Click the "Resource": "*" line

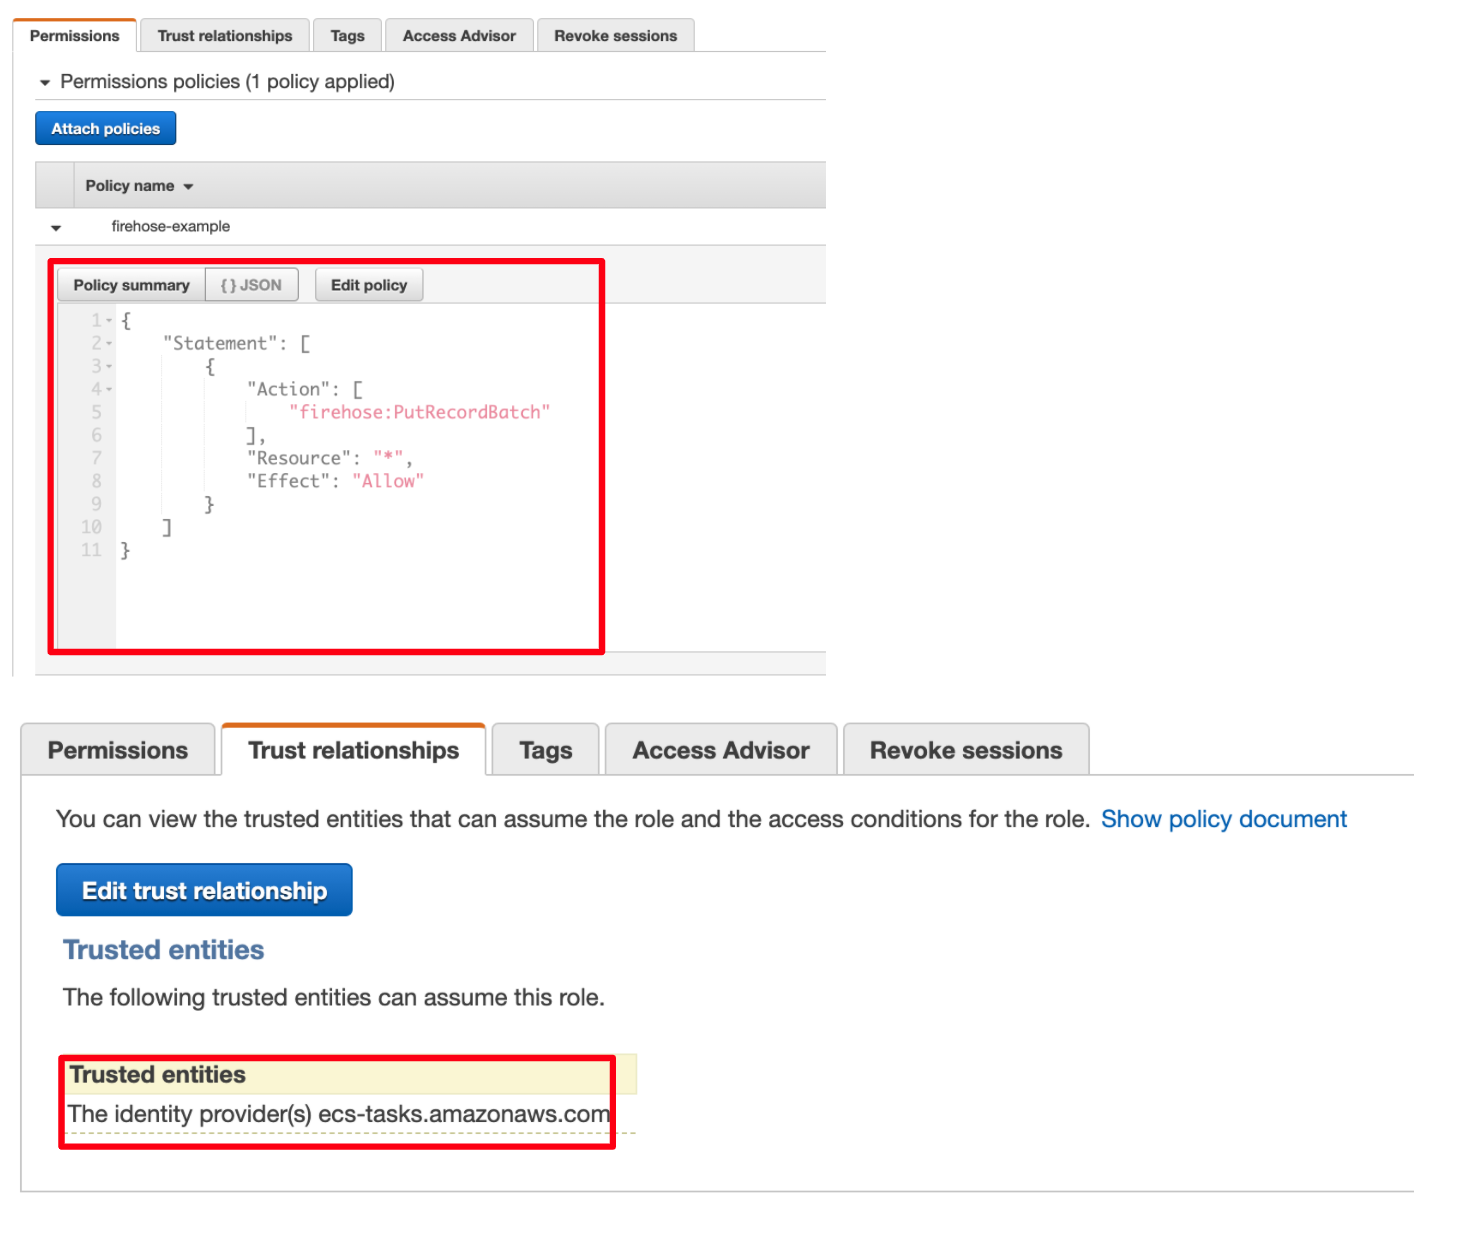point(329,458)
